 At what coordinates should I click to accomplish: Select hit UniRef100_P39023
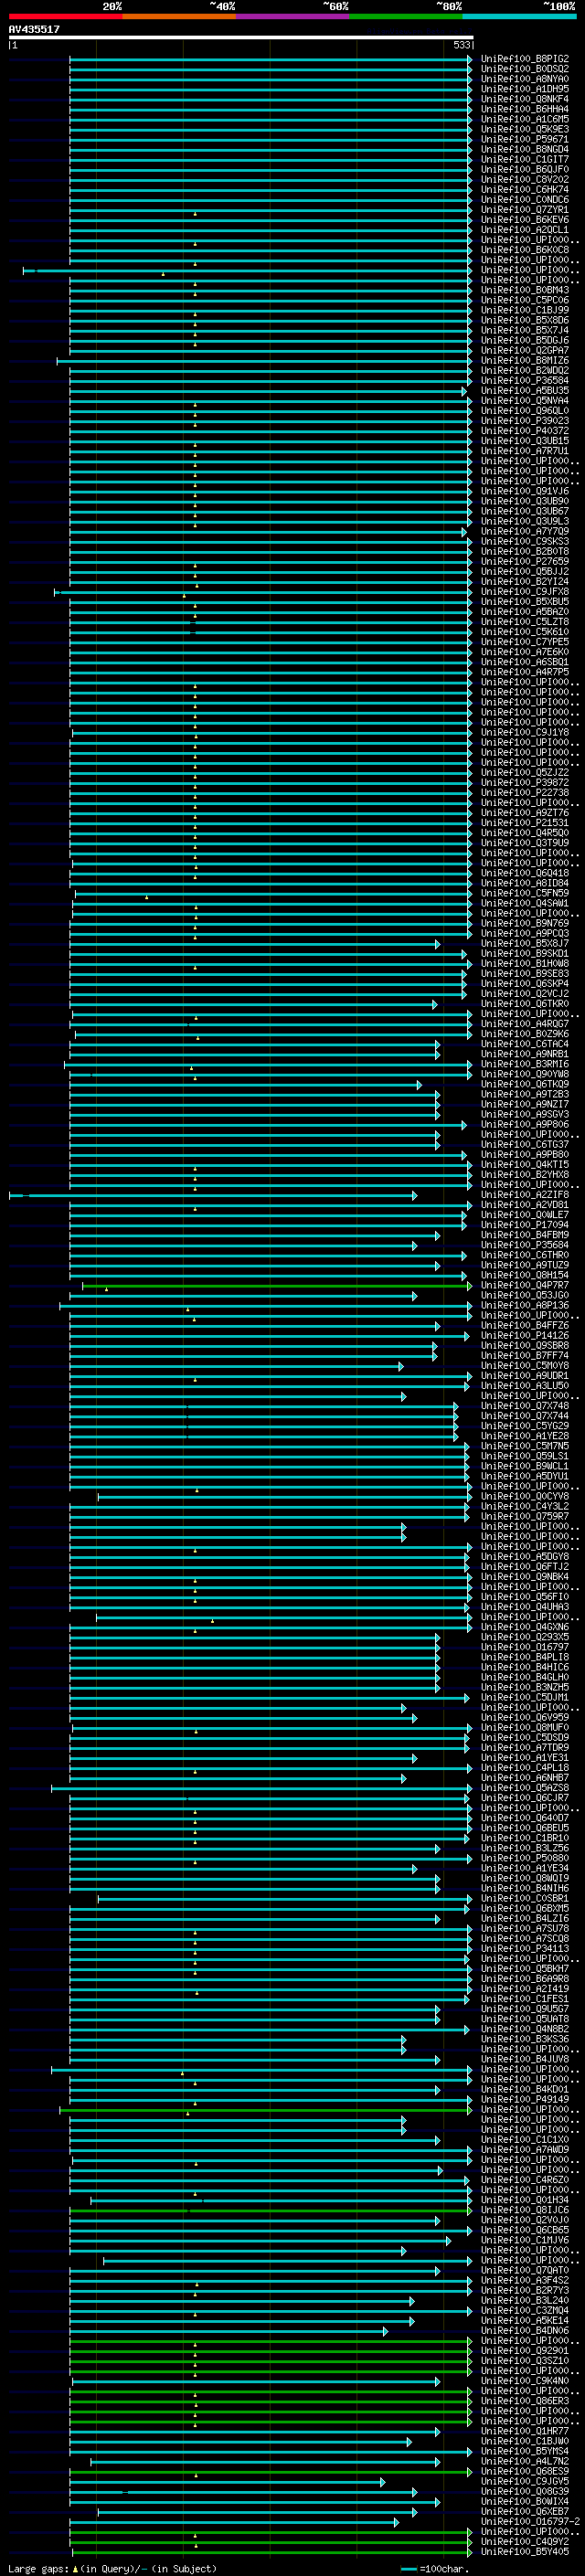[x=524, y=420]
